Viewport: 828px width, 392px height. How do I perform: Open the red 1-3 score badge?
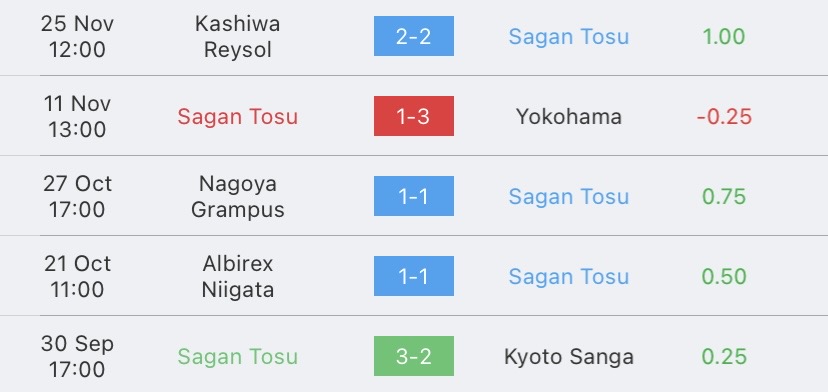point(413,116)
